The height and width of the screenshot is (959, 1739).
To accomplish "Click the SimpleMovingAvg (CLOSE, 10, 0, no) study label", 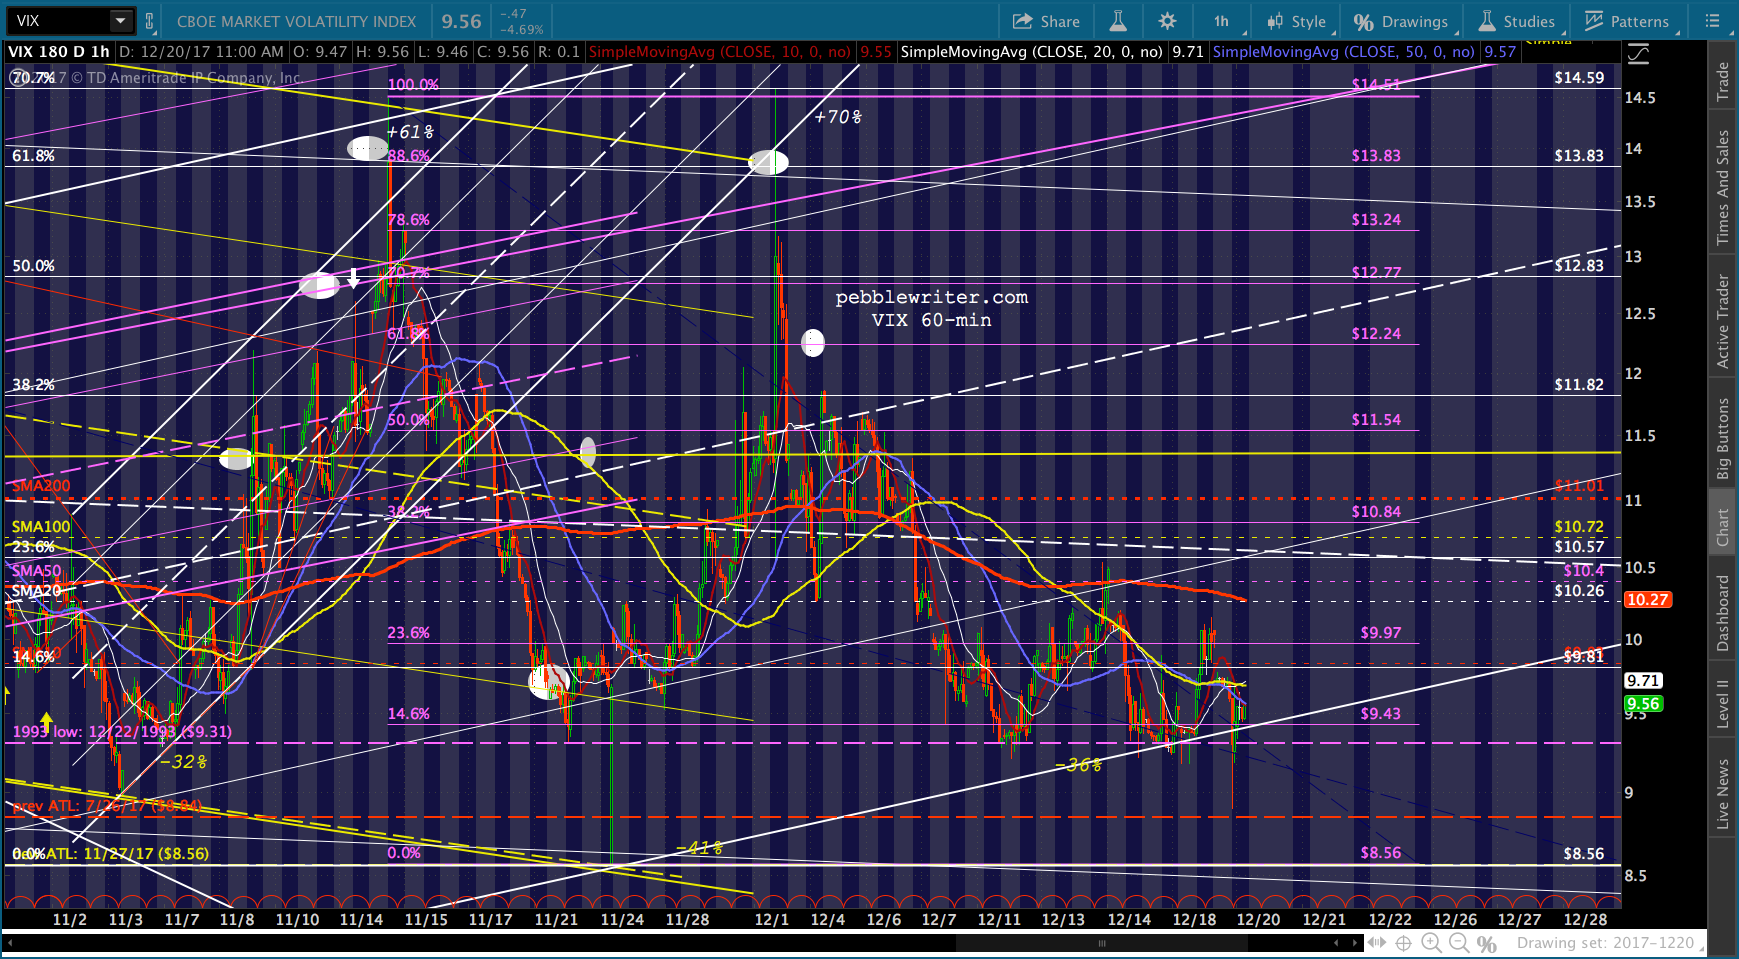I will (720, 52).
